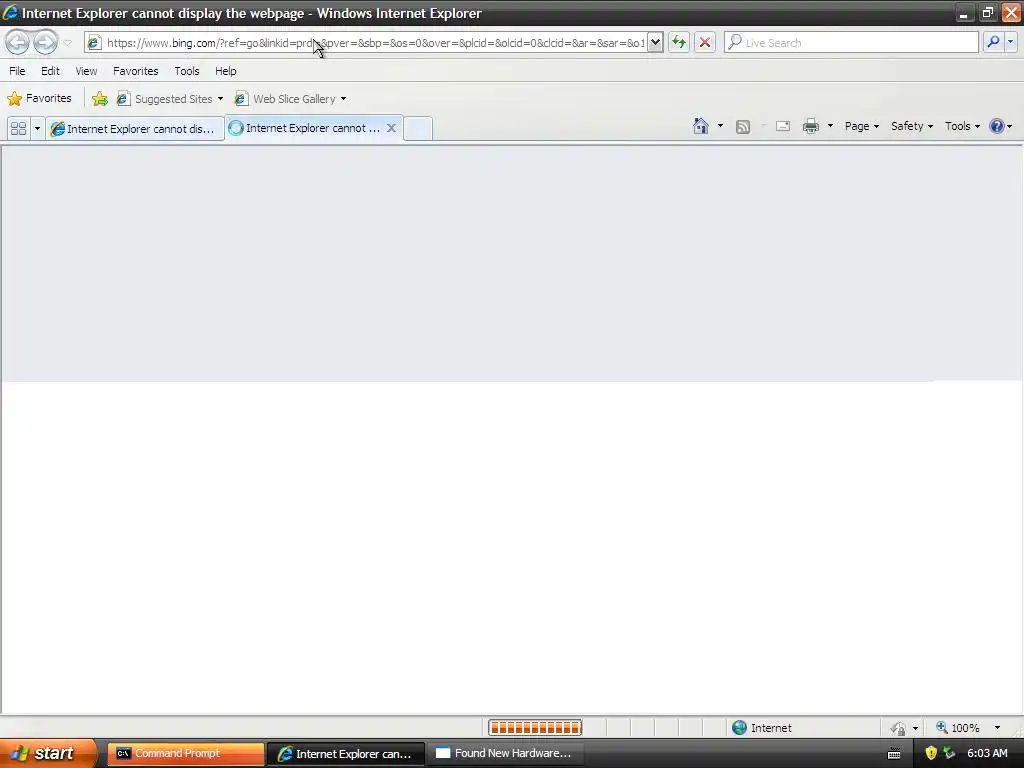The image size is (1024, 768).
Task: Click the green Refresh arrows icon
Action: [x=679, y=43]
